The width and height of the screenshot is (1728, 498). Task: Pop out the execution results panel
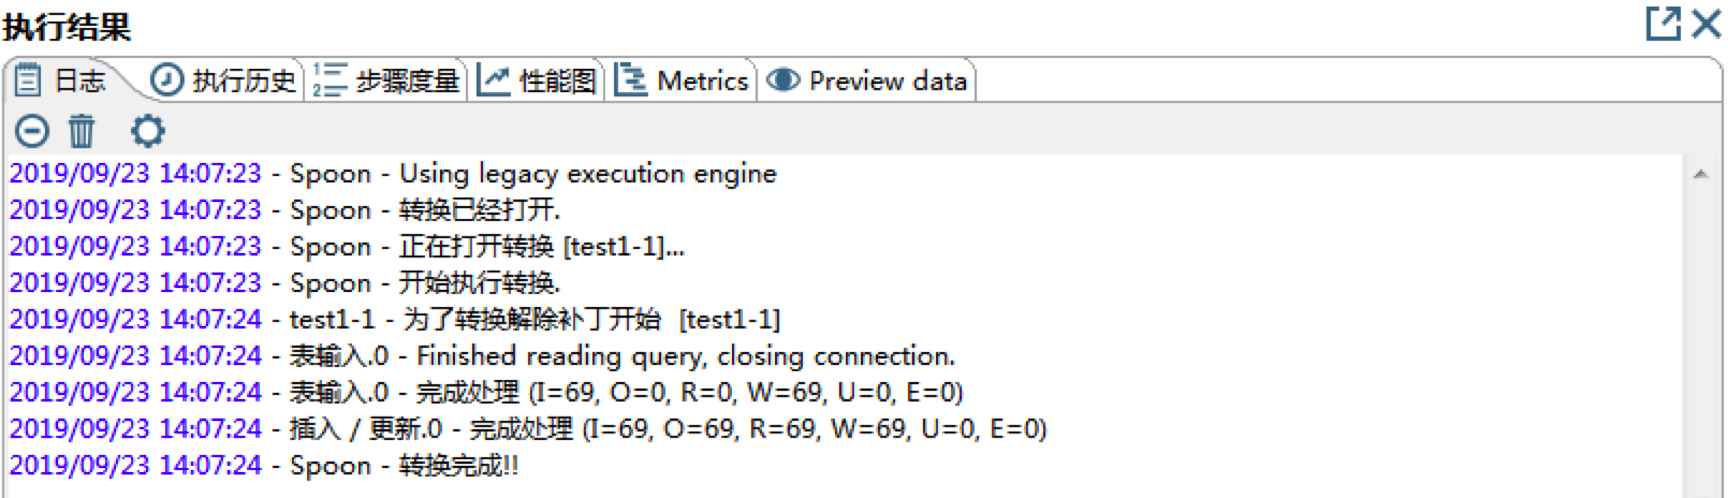pyautogui.click(x=1663, y=23)
